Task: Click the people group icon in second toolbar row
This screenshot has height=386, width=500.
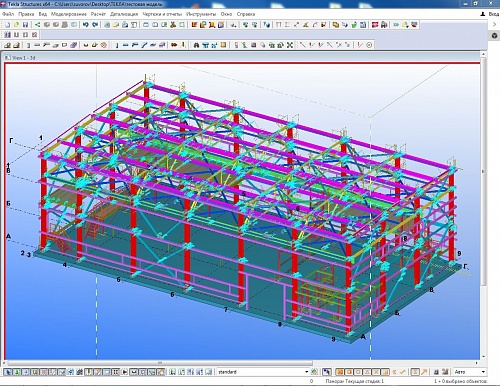Action: coord(7,35)
